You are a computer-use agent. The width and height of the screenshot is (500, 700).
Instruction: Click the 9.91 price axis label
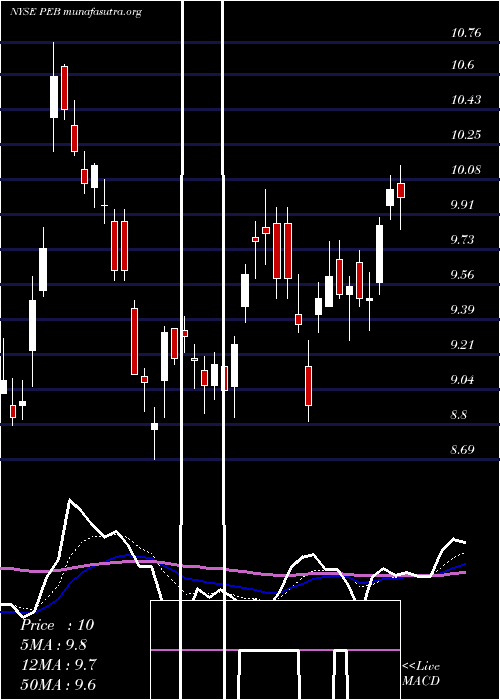[x=463, y=205]
